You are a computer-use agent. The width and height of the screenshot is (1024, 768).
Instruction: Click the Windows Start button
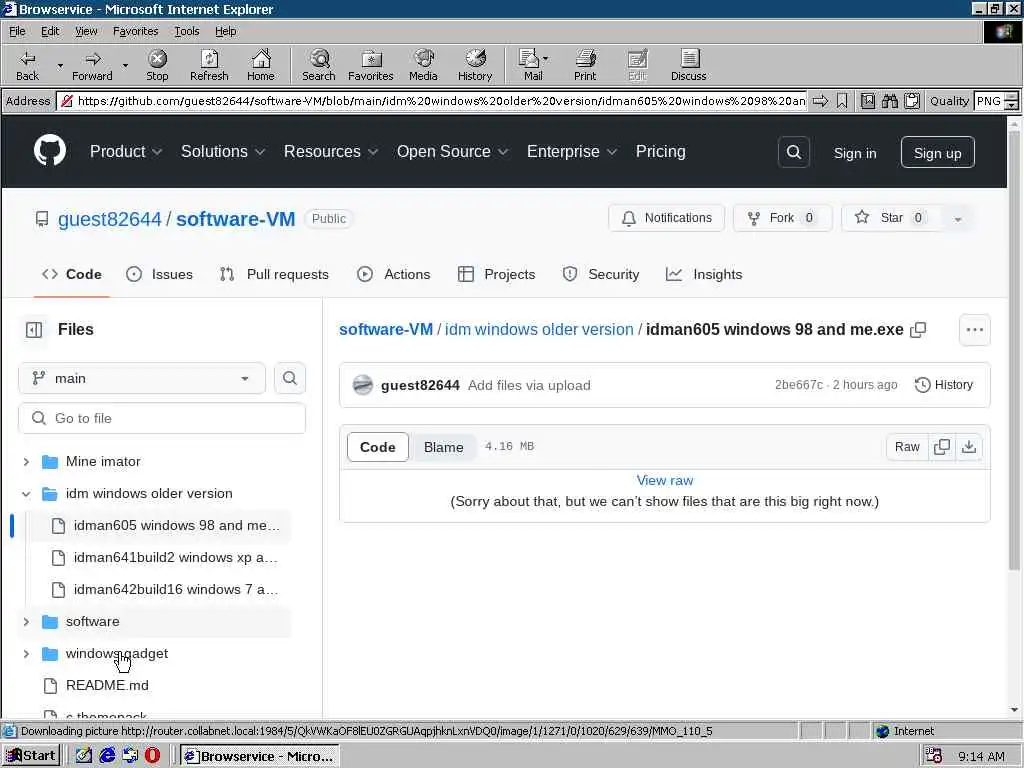point(31,756)
